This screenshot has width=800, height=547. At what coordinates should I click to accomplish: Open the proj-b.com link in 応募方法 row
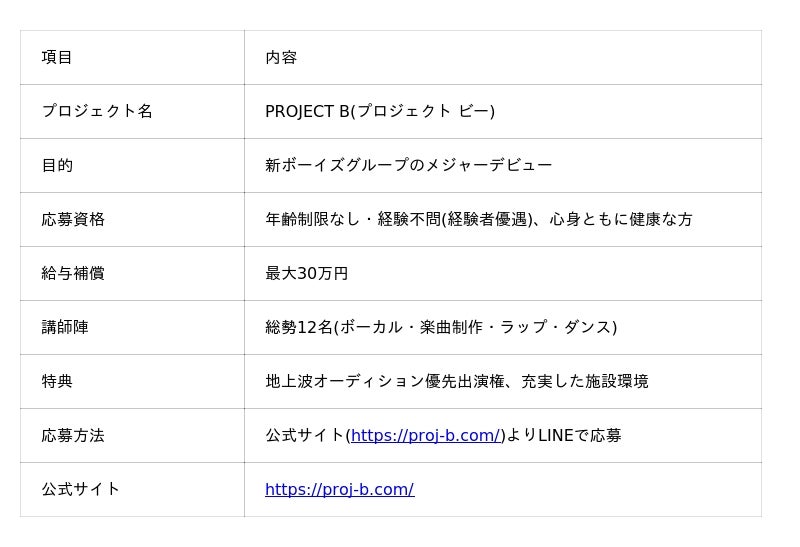point(425,436)
